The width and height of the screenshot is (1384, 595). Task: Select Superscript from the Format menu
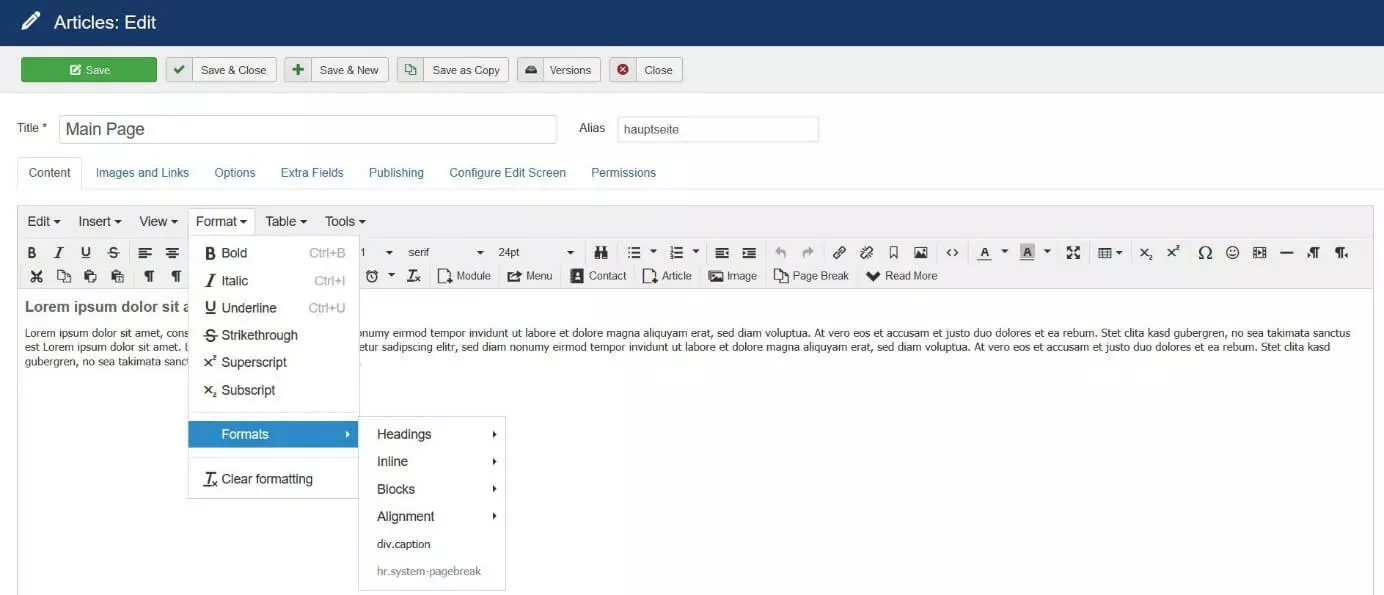(273, 362)
